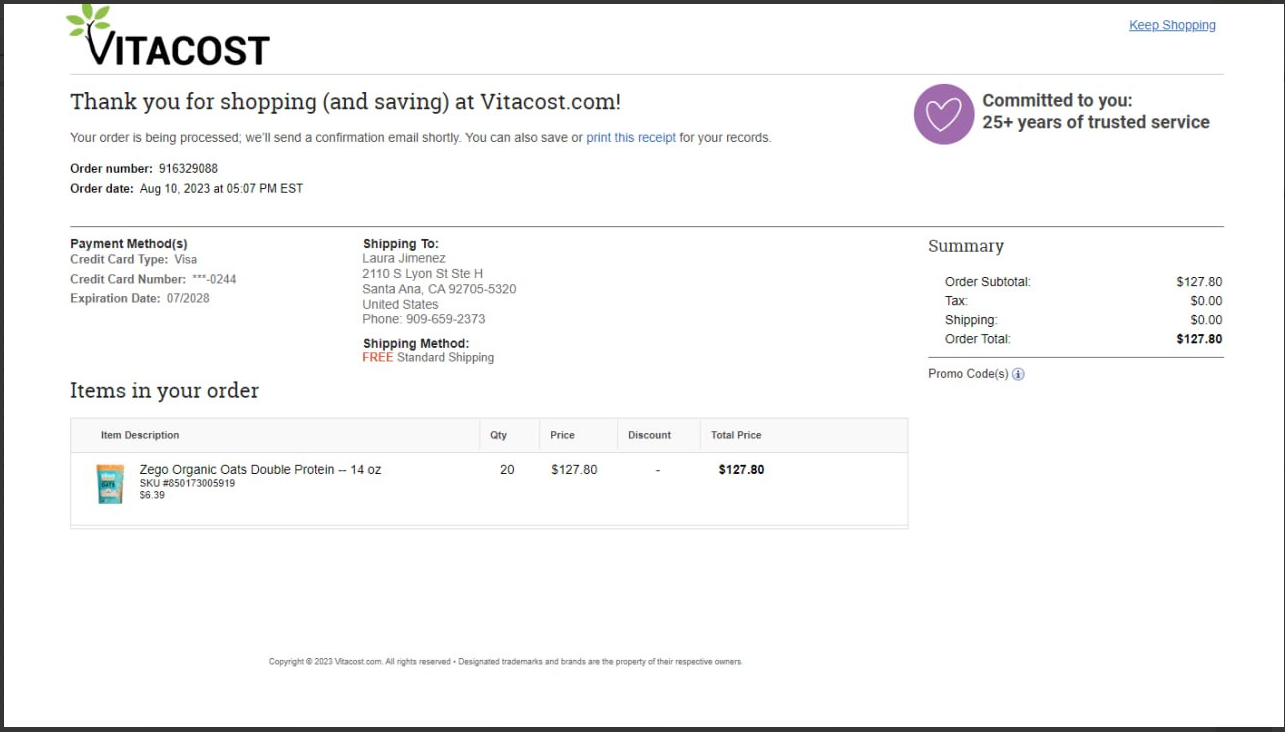Click the Summary heading

point(966,246)
